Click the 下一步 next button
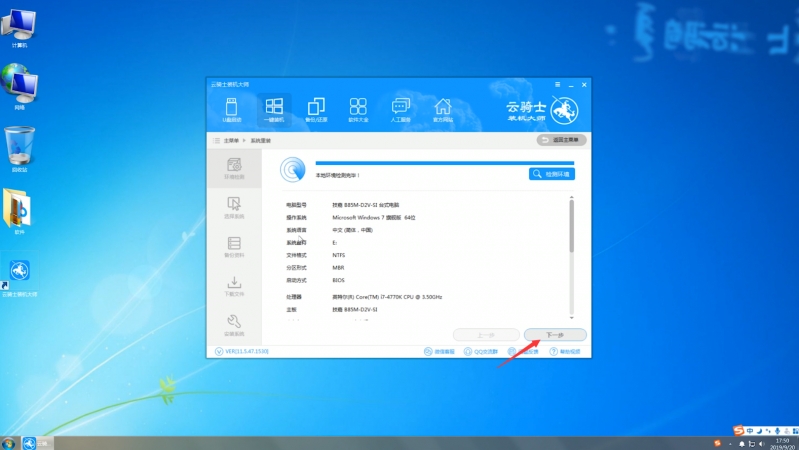This screenshot has height=450, width=799. (555, 335)
